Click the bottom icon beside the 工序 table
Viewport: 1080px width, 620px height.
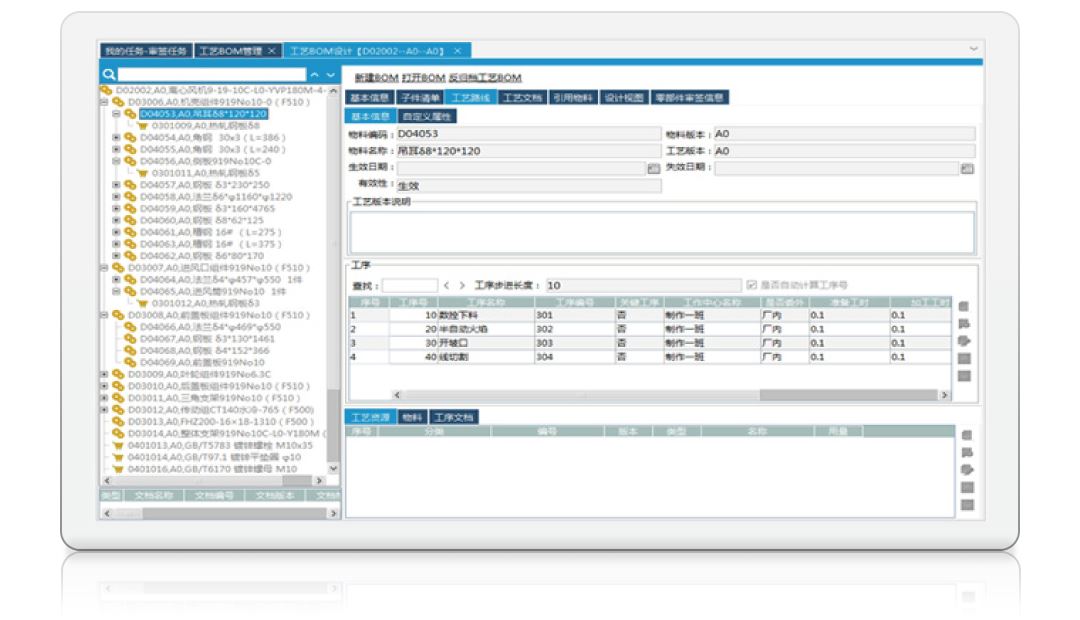pos(964,376)
